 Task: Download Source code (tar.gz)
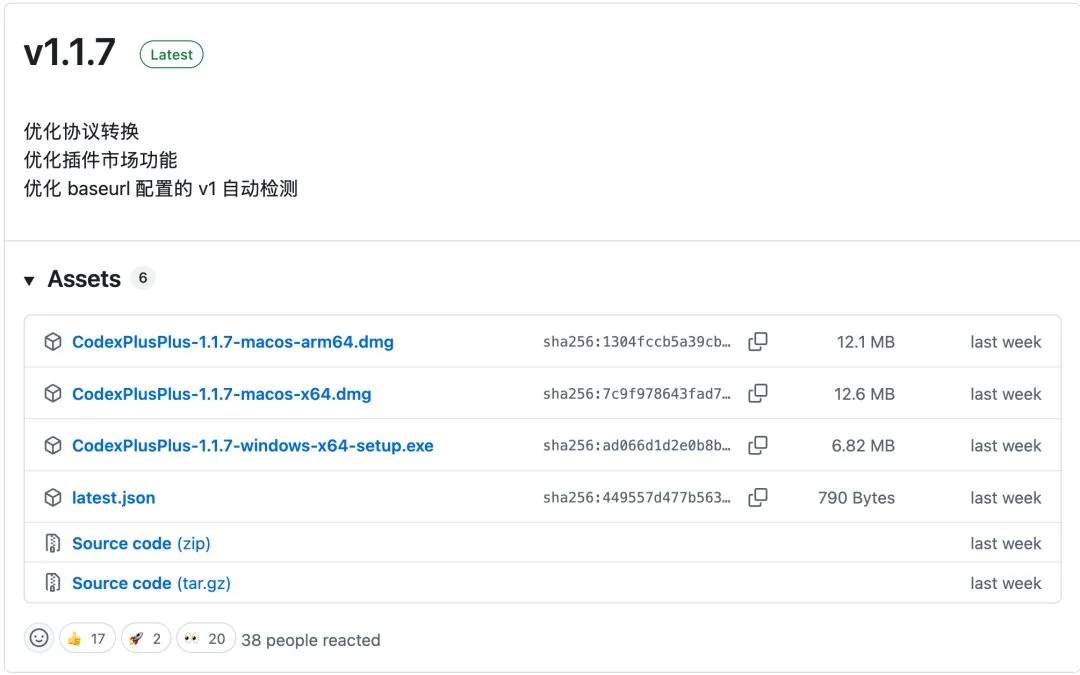[x=152, y=583]
